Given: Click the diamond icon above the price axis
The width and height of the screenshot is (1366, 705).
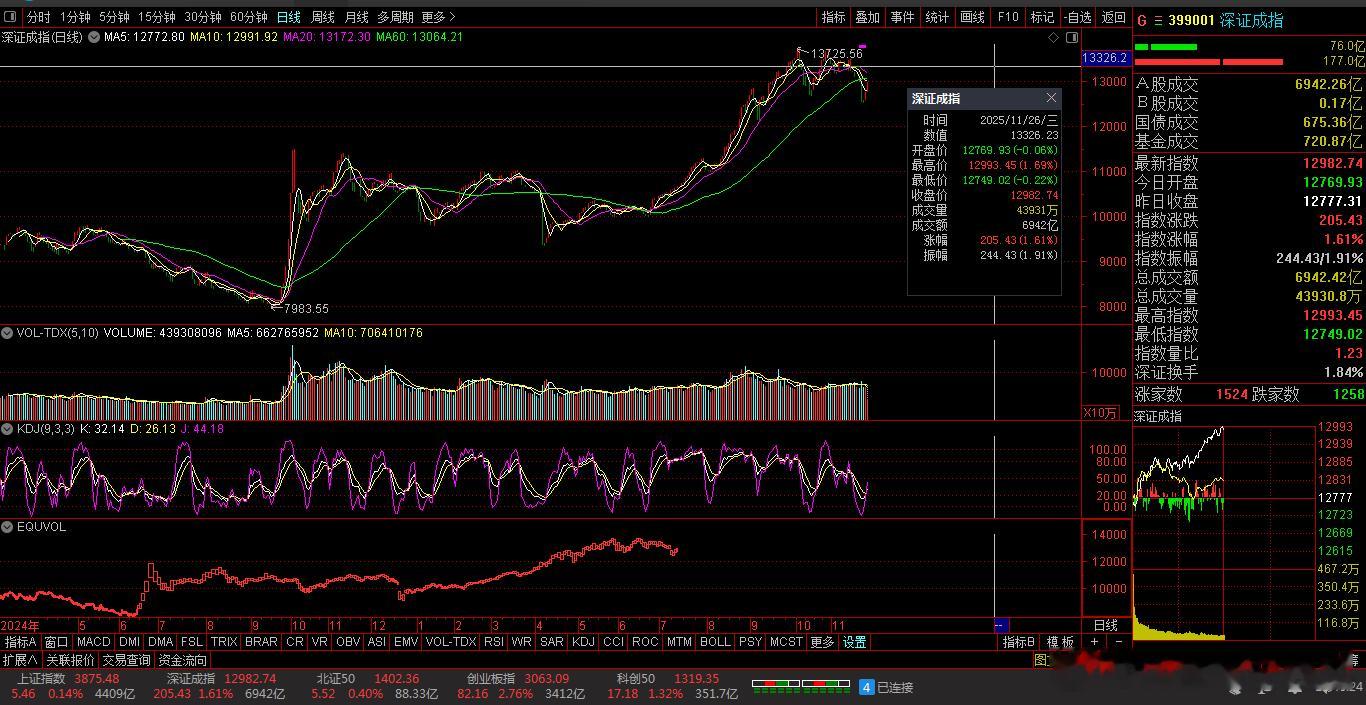Looking at the screenshot, I should point(1053,37).
